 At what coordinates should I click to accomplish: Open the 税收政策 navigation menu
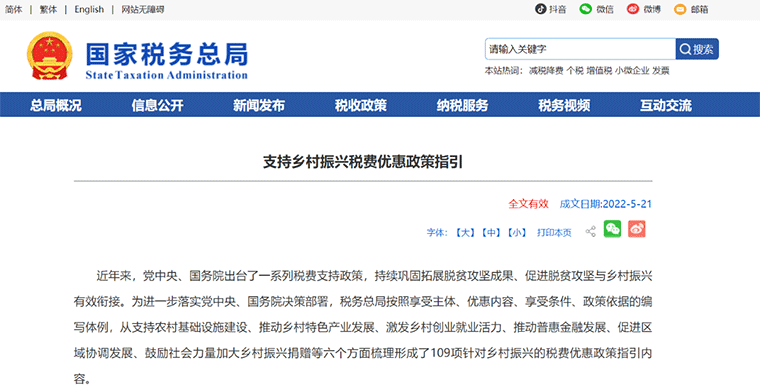[361, 105]
